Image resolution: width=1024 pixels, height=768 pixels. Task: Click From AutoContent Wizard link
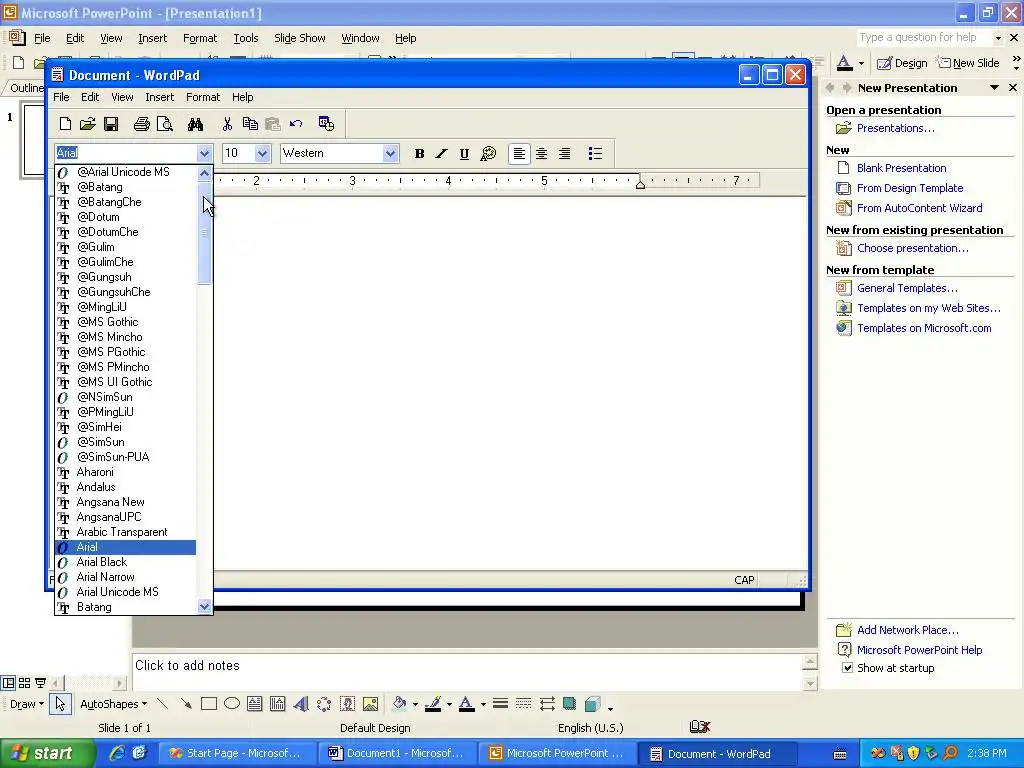(x=920, y=208)
